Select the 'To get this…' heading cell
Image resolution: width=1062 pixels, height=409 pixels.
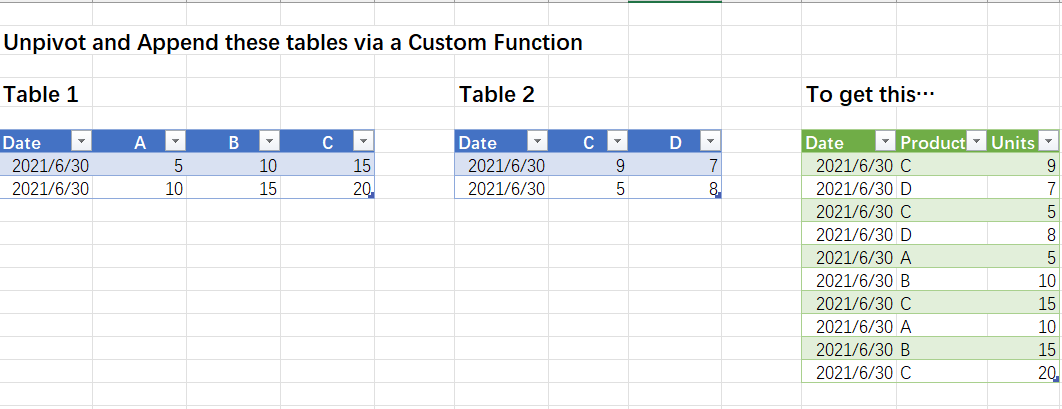tap(870, 94)
